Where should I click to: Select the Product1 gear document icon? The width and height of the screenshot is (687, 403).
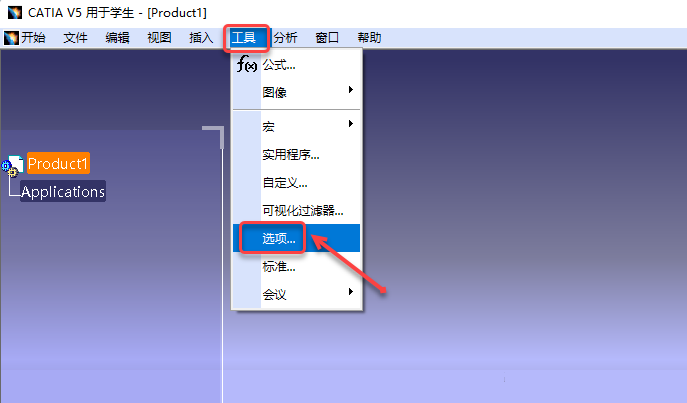point(12,166)
